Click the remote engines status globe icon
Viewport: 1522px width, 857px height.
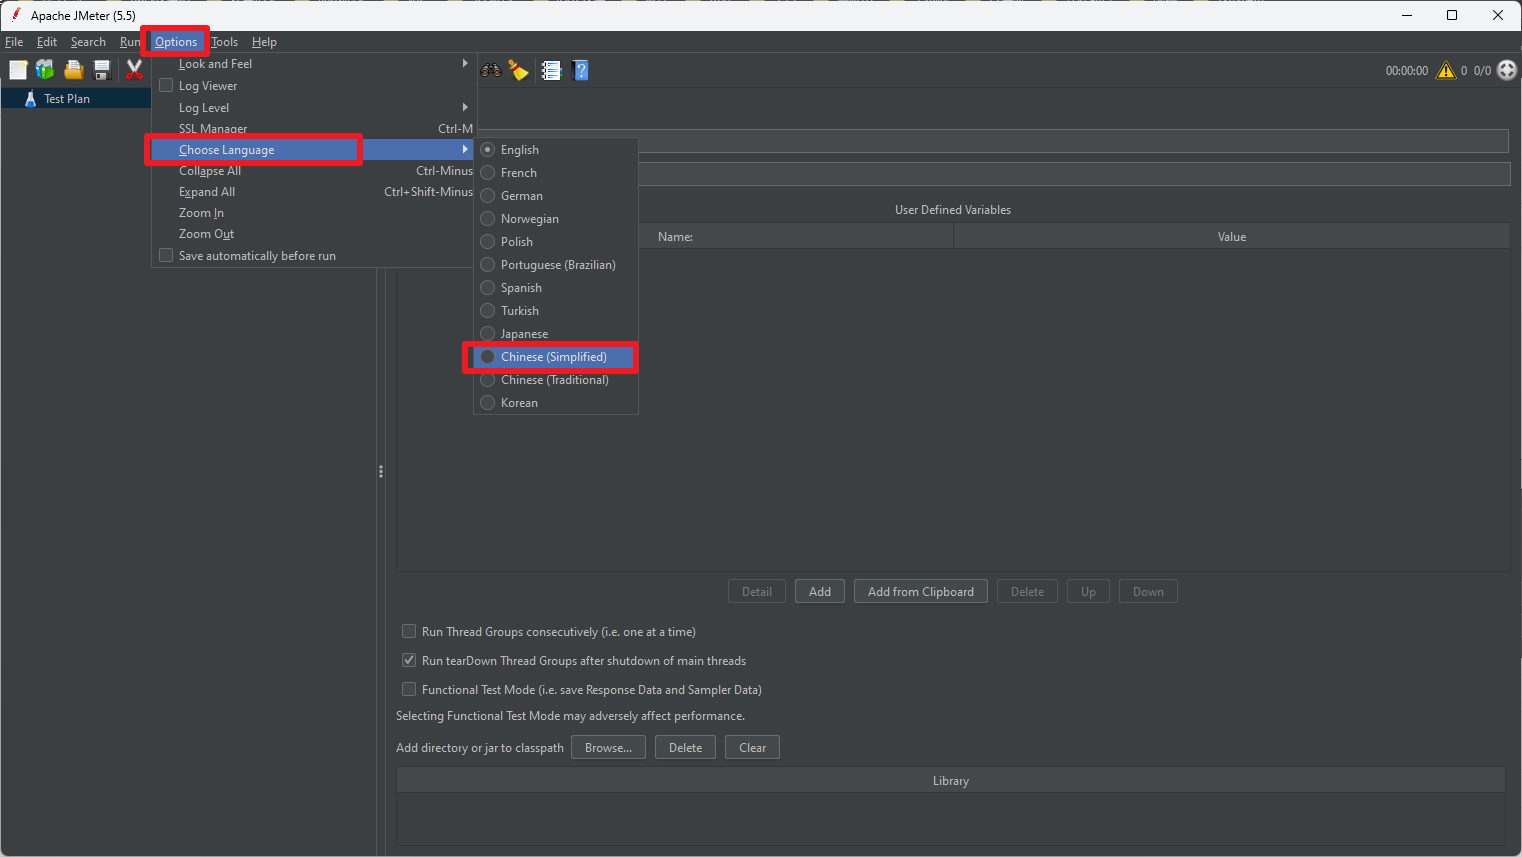point(1507,70)
